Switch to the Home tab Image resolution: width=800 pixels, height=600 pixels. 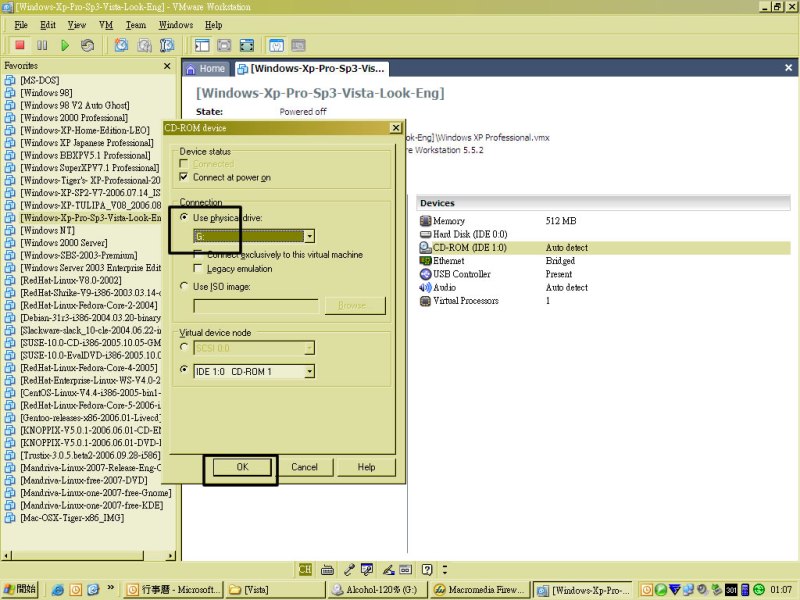[x=206, y=68]
